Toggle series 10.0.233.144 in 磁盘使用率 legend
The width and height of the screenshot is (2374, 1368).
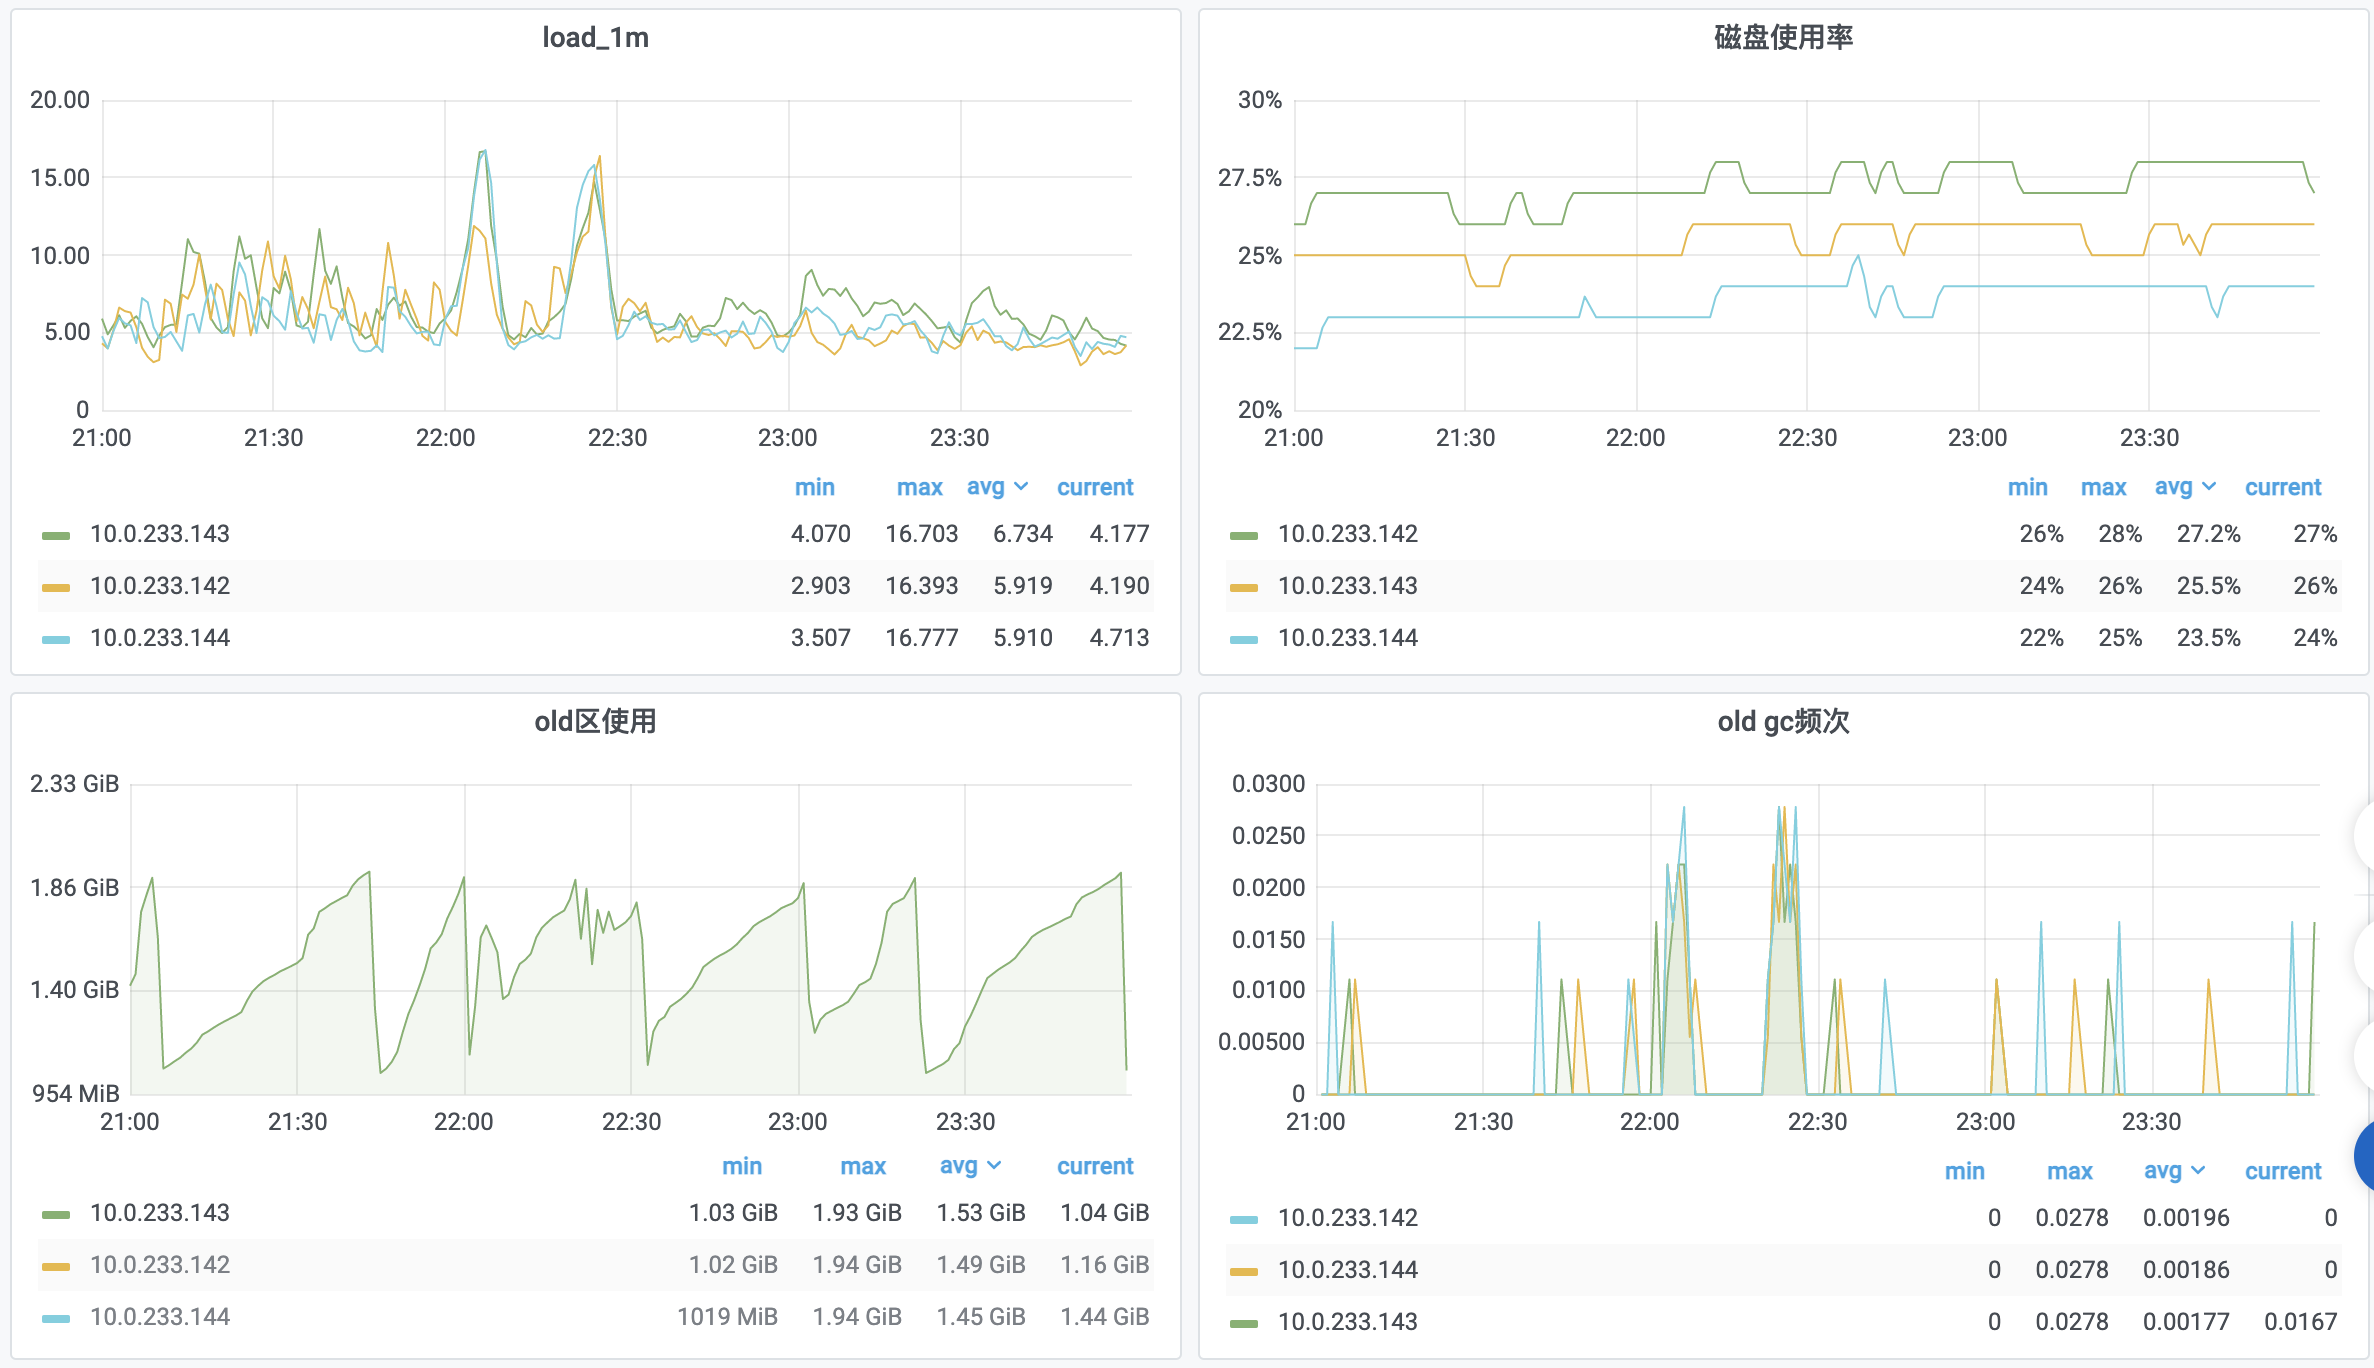click(x=1348, y=638)
